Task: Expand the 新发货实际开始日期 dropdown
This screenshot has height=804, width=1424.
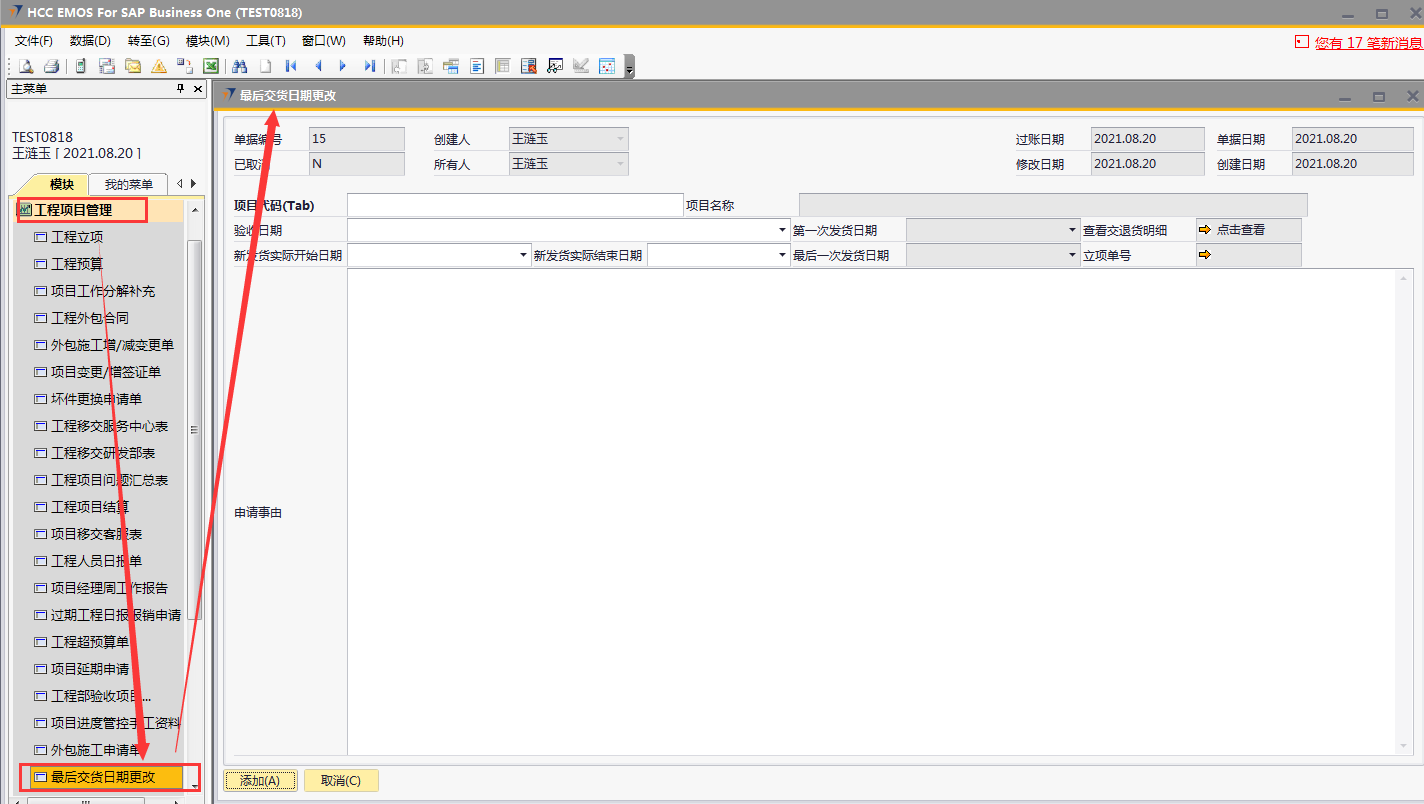Action: (524, 256)
